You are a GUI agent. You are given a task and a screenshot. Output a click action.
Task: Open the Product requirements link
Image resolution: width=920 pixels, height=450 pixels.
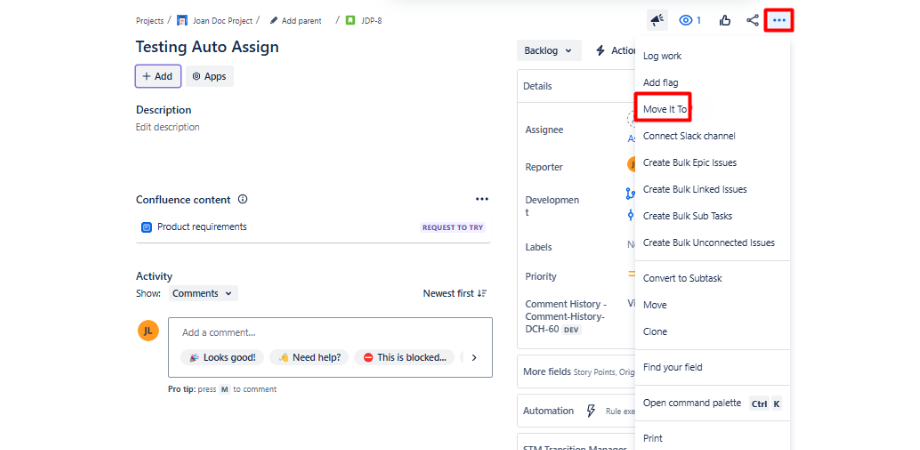click(x=202, y=227)
